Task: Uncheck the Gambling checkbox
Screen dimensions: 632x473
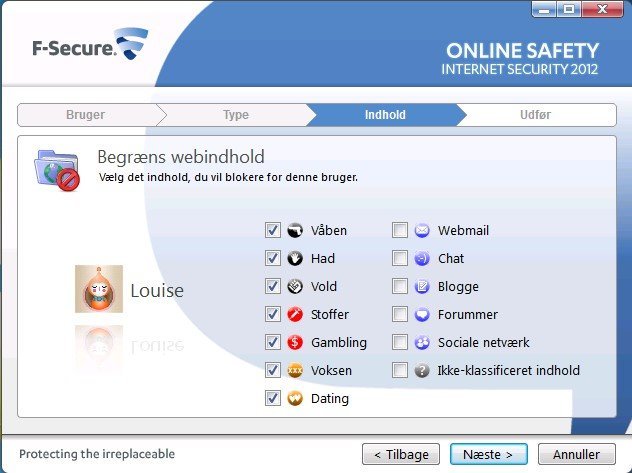Action: pos(272,342)
